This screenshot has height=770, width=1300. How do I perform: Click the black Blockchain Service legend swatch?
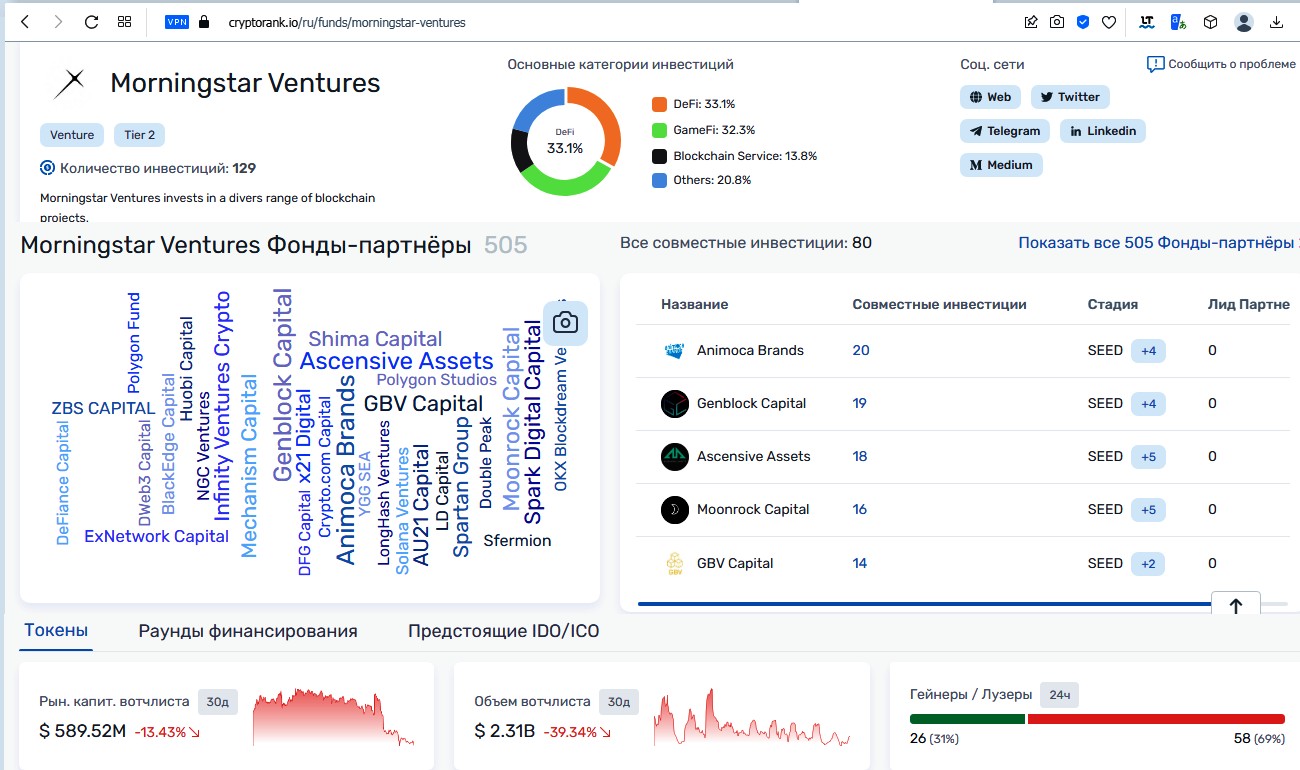click(x=659, y=156)
